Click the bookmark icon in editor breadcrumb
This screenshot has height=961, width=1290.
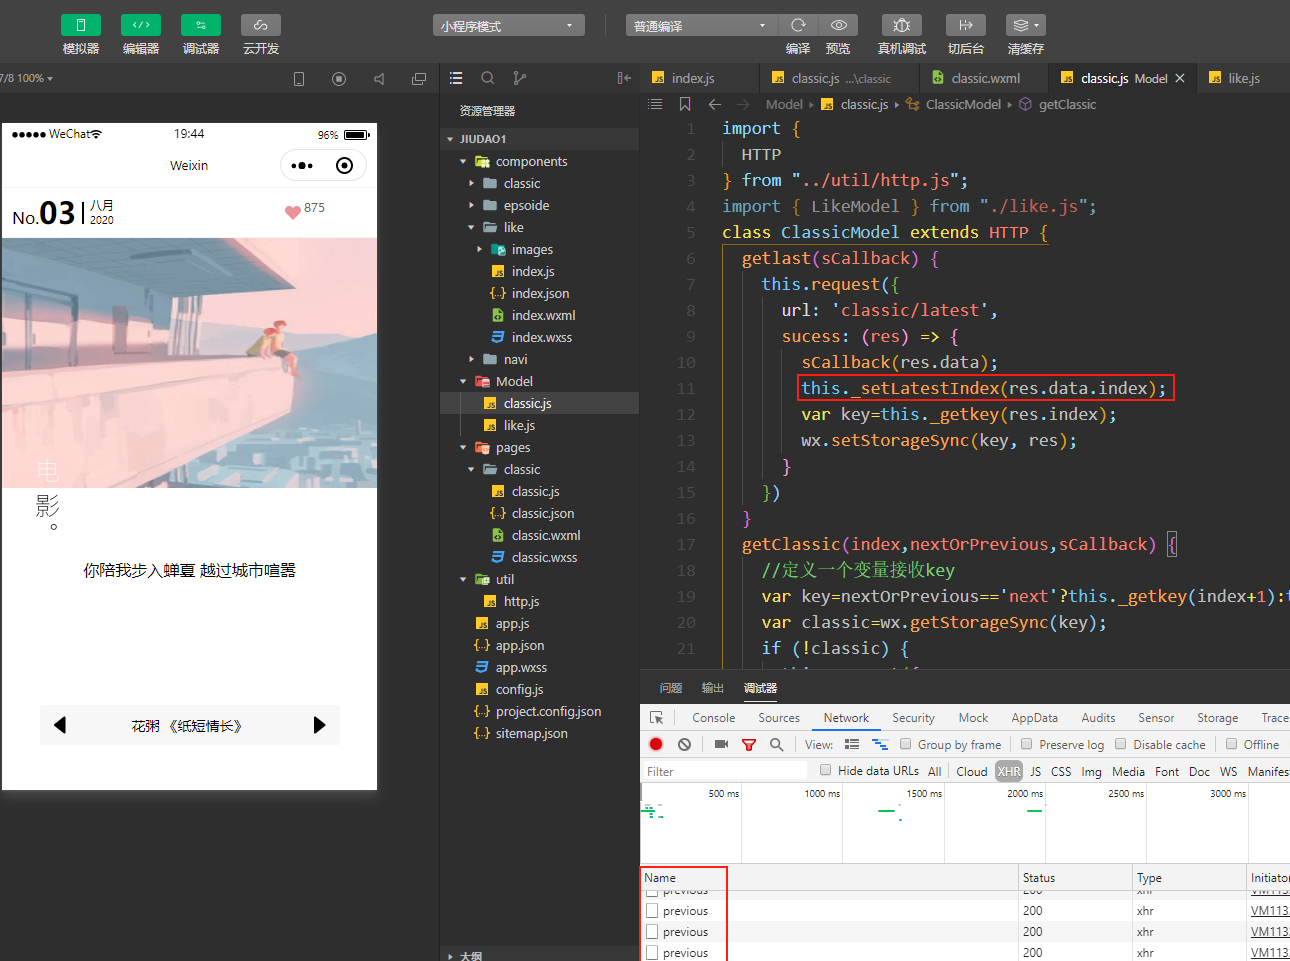coord(685,104)
